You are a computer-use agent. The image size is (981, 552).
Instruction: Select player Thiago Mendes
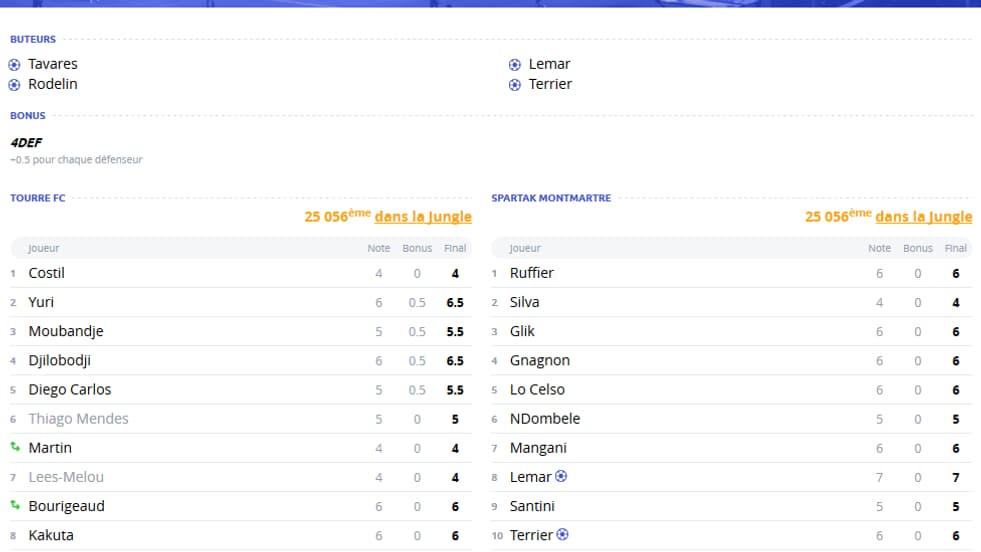tap(78, 419)
